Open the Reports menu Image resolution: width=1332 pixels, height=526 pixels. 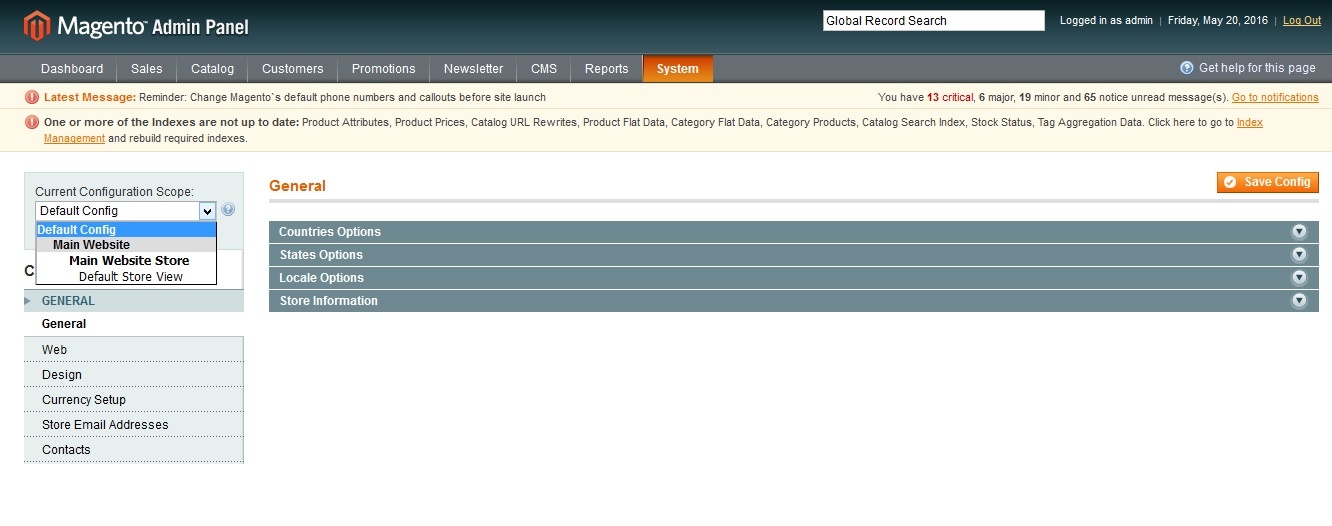coord(607,69)
